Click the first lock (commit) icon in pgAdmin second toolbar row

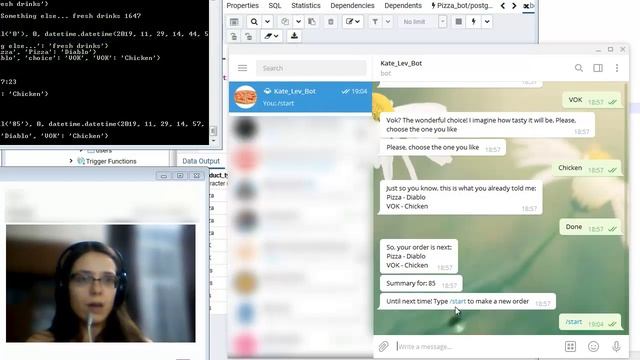234,36
